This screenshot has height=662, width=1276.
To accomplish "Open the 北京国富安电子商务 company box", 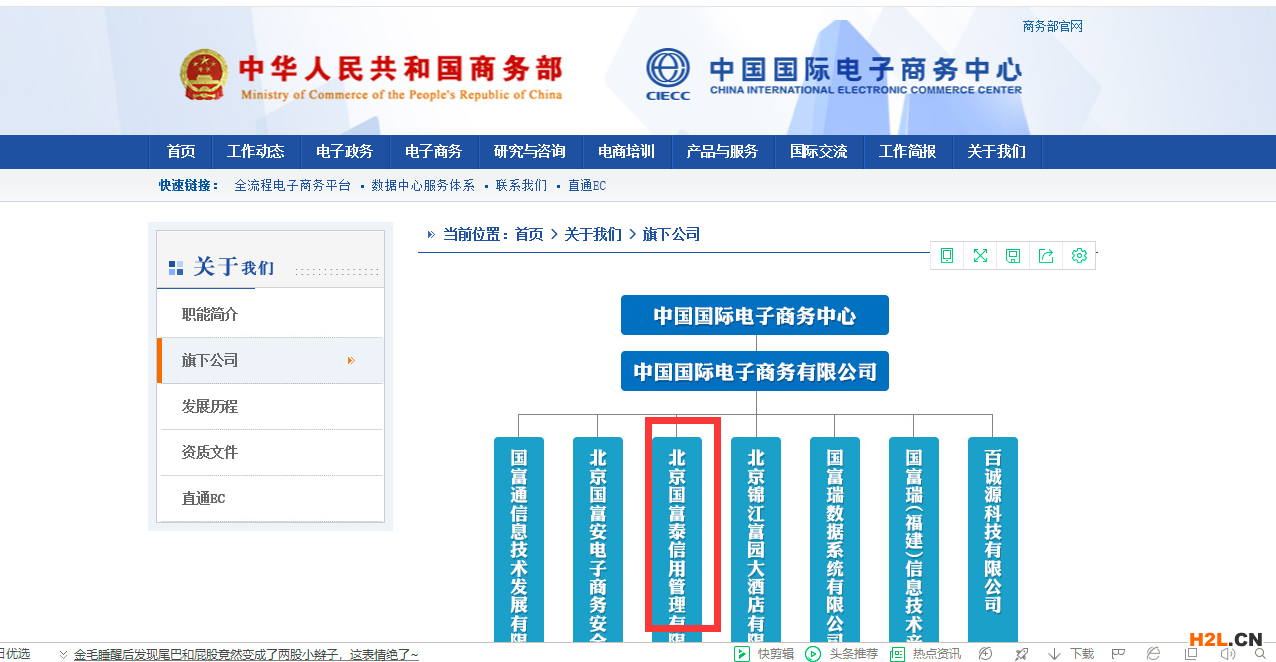I will click(x=598, y=540).
